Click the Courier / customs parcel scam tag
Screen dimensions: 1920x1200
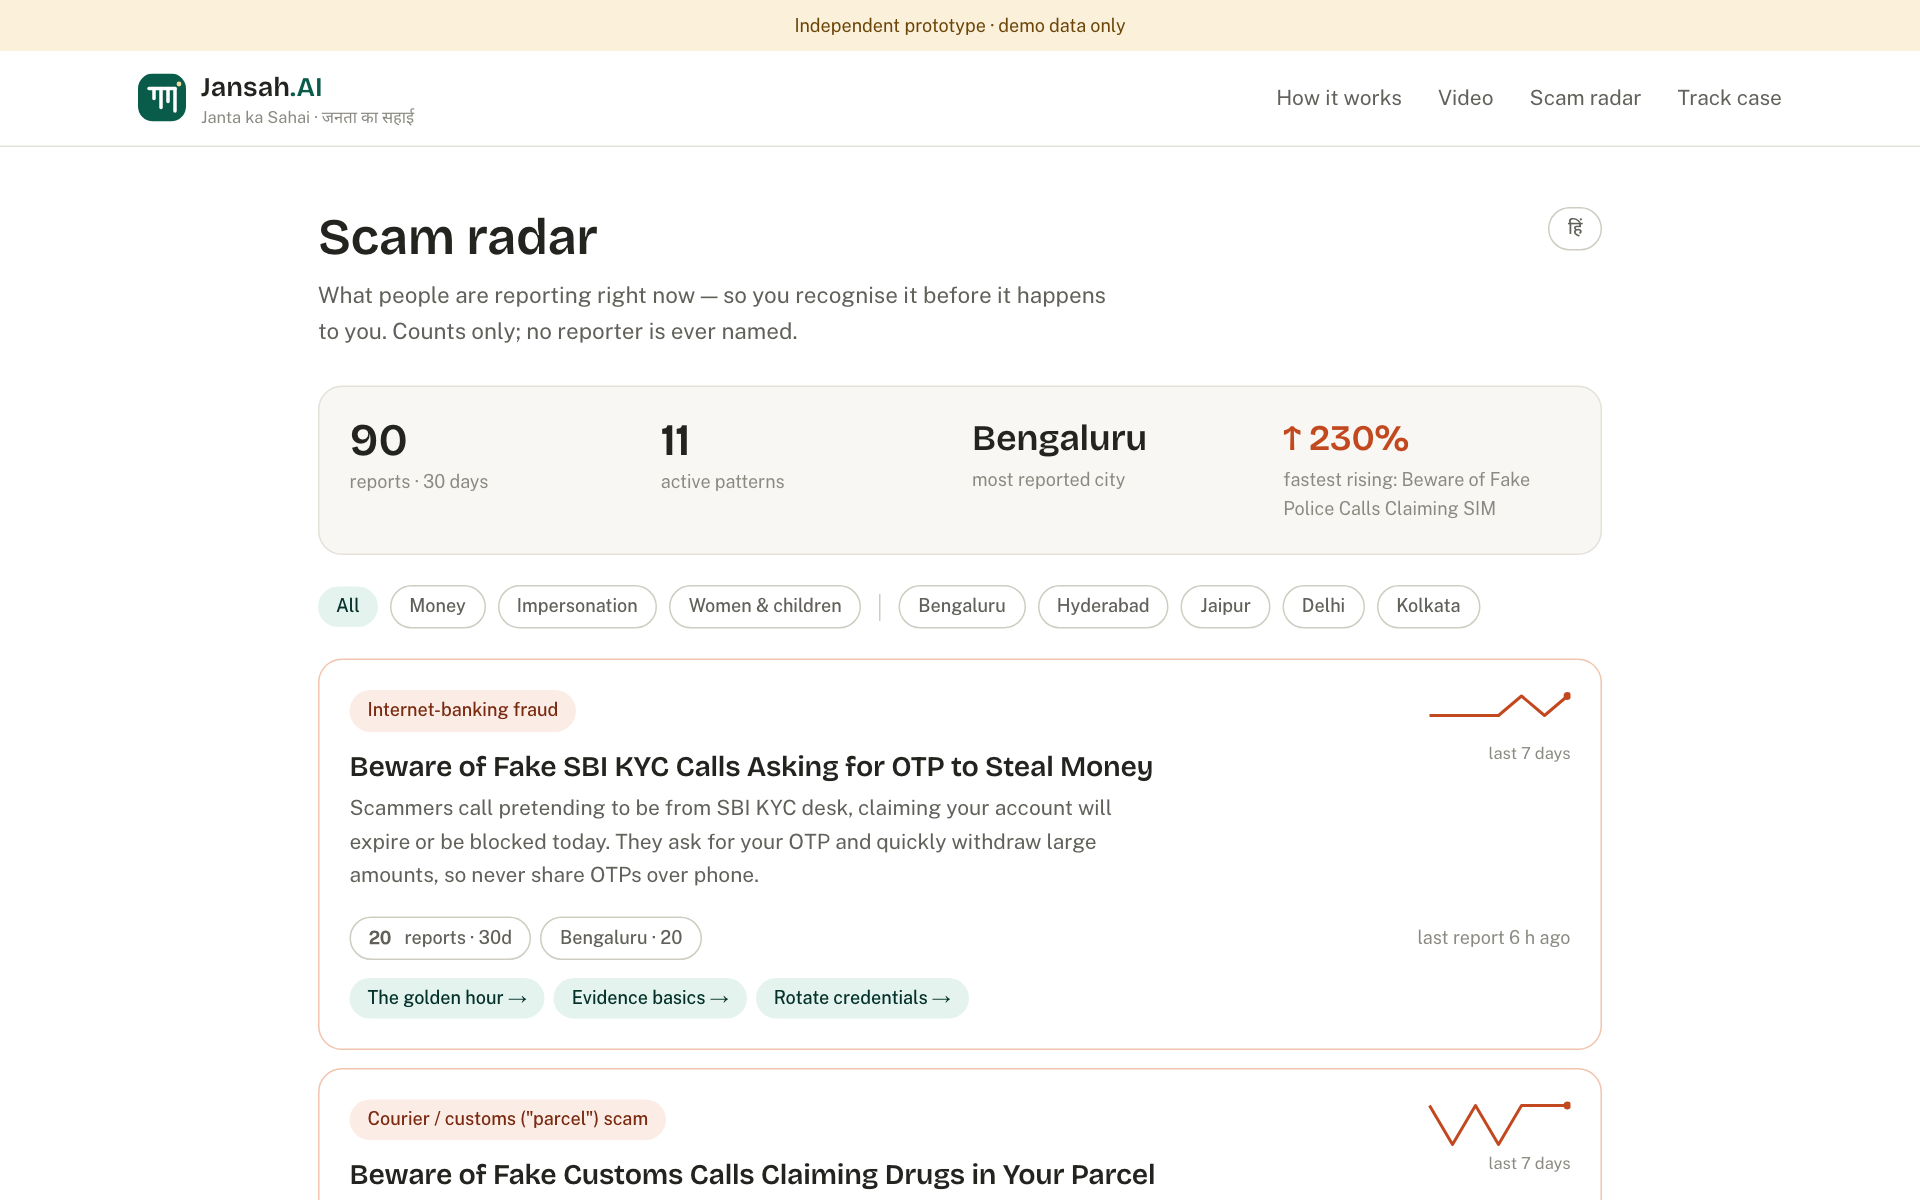[x=507, y=1119]
